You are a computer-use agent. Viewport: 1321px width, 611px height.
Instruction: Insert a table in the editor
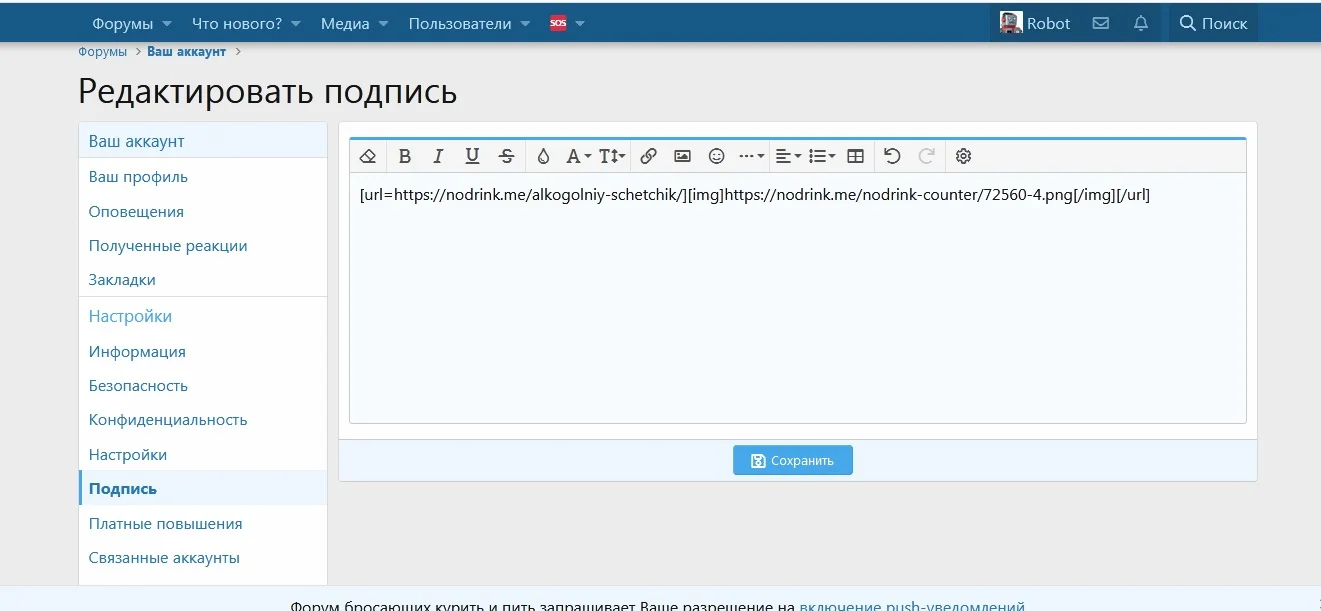[x=855, y=156]
